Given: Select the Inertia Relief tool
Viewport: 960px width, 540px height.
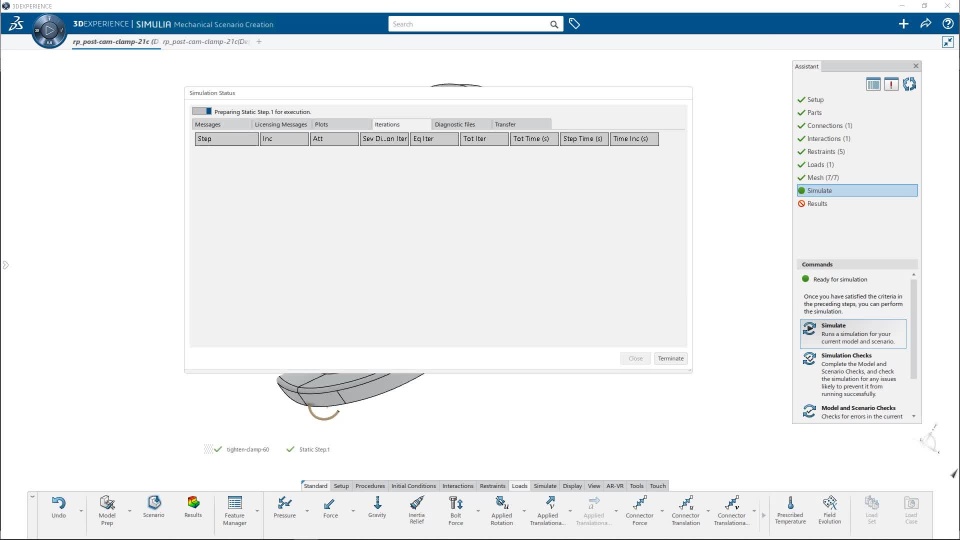Looking at the screenshot, I should click(416, 510).
